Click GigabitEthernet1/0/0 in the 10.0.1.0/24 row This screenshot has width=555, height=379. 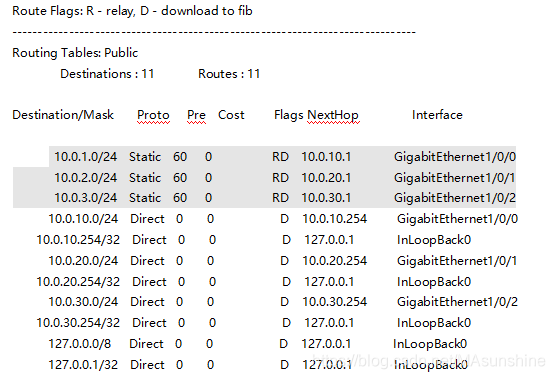(455, 157)
